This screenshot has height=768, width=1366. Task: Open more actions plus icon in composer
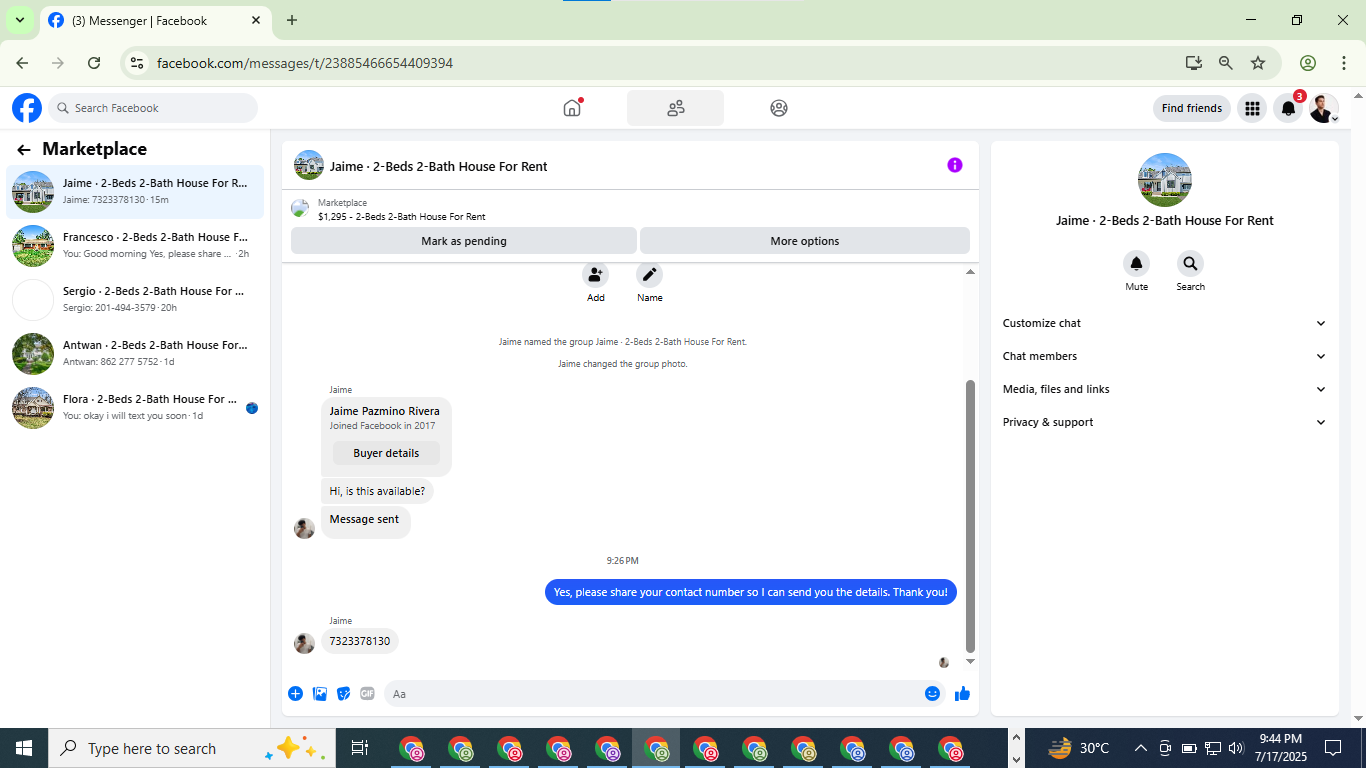tap(295, 694)
